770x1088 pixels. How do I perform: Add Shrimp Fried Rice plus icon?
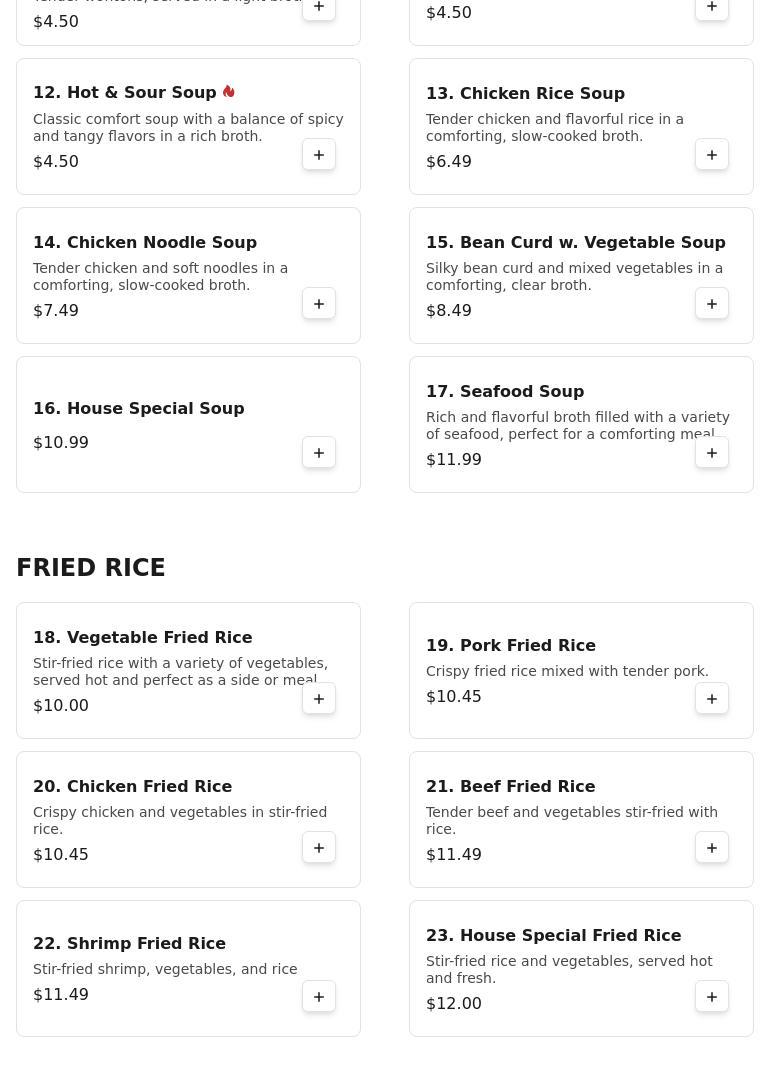click(318, 997)
